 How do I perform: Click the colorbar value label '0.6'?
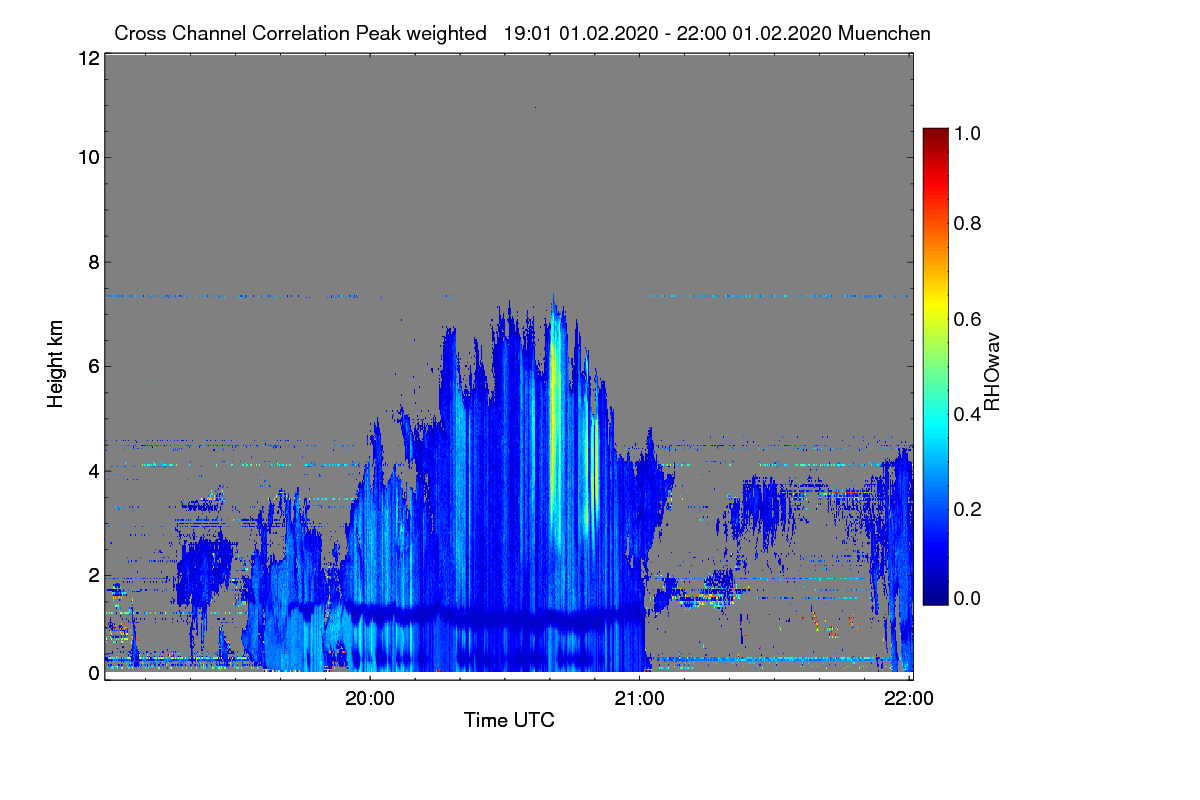[x=966, y=319]
